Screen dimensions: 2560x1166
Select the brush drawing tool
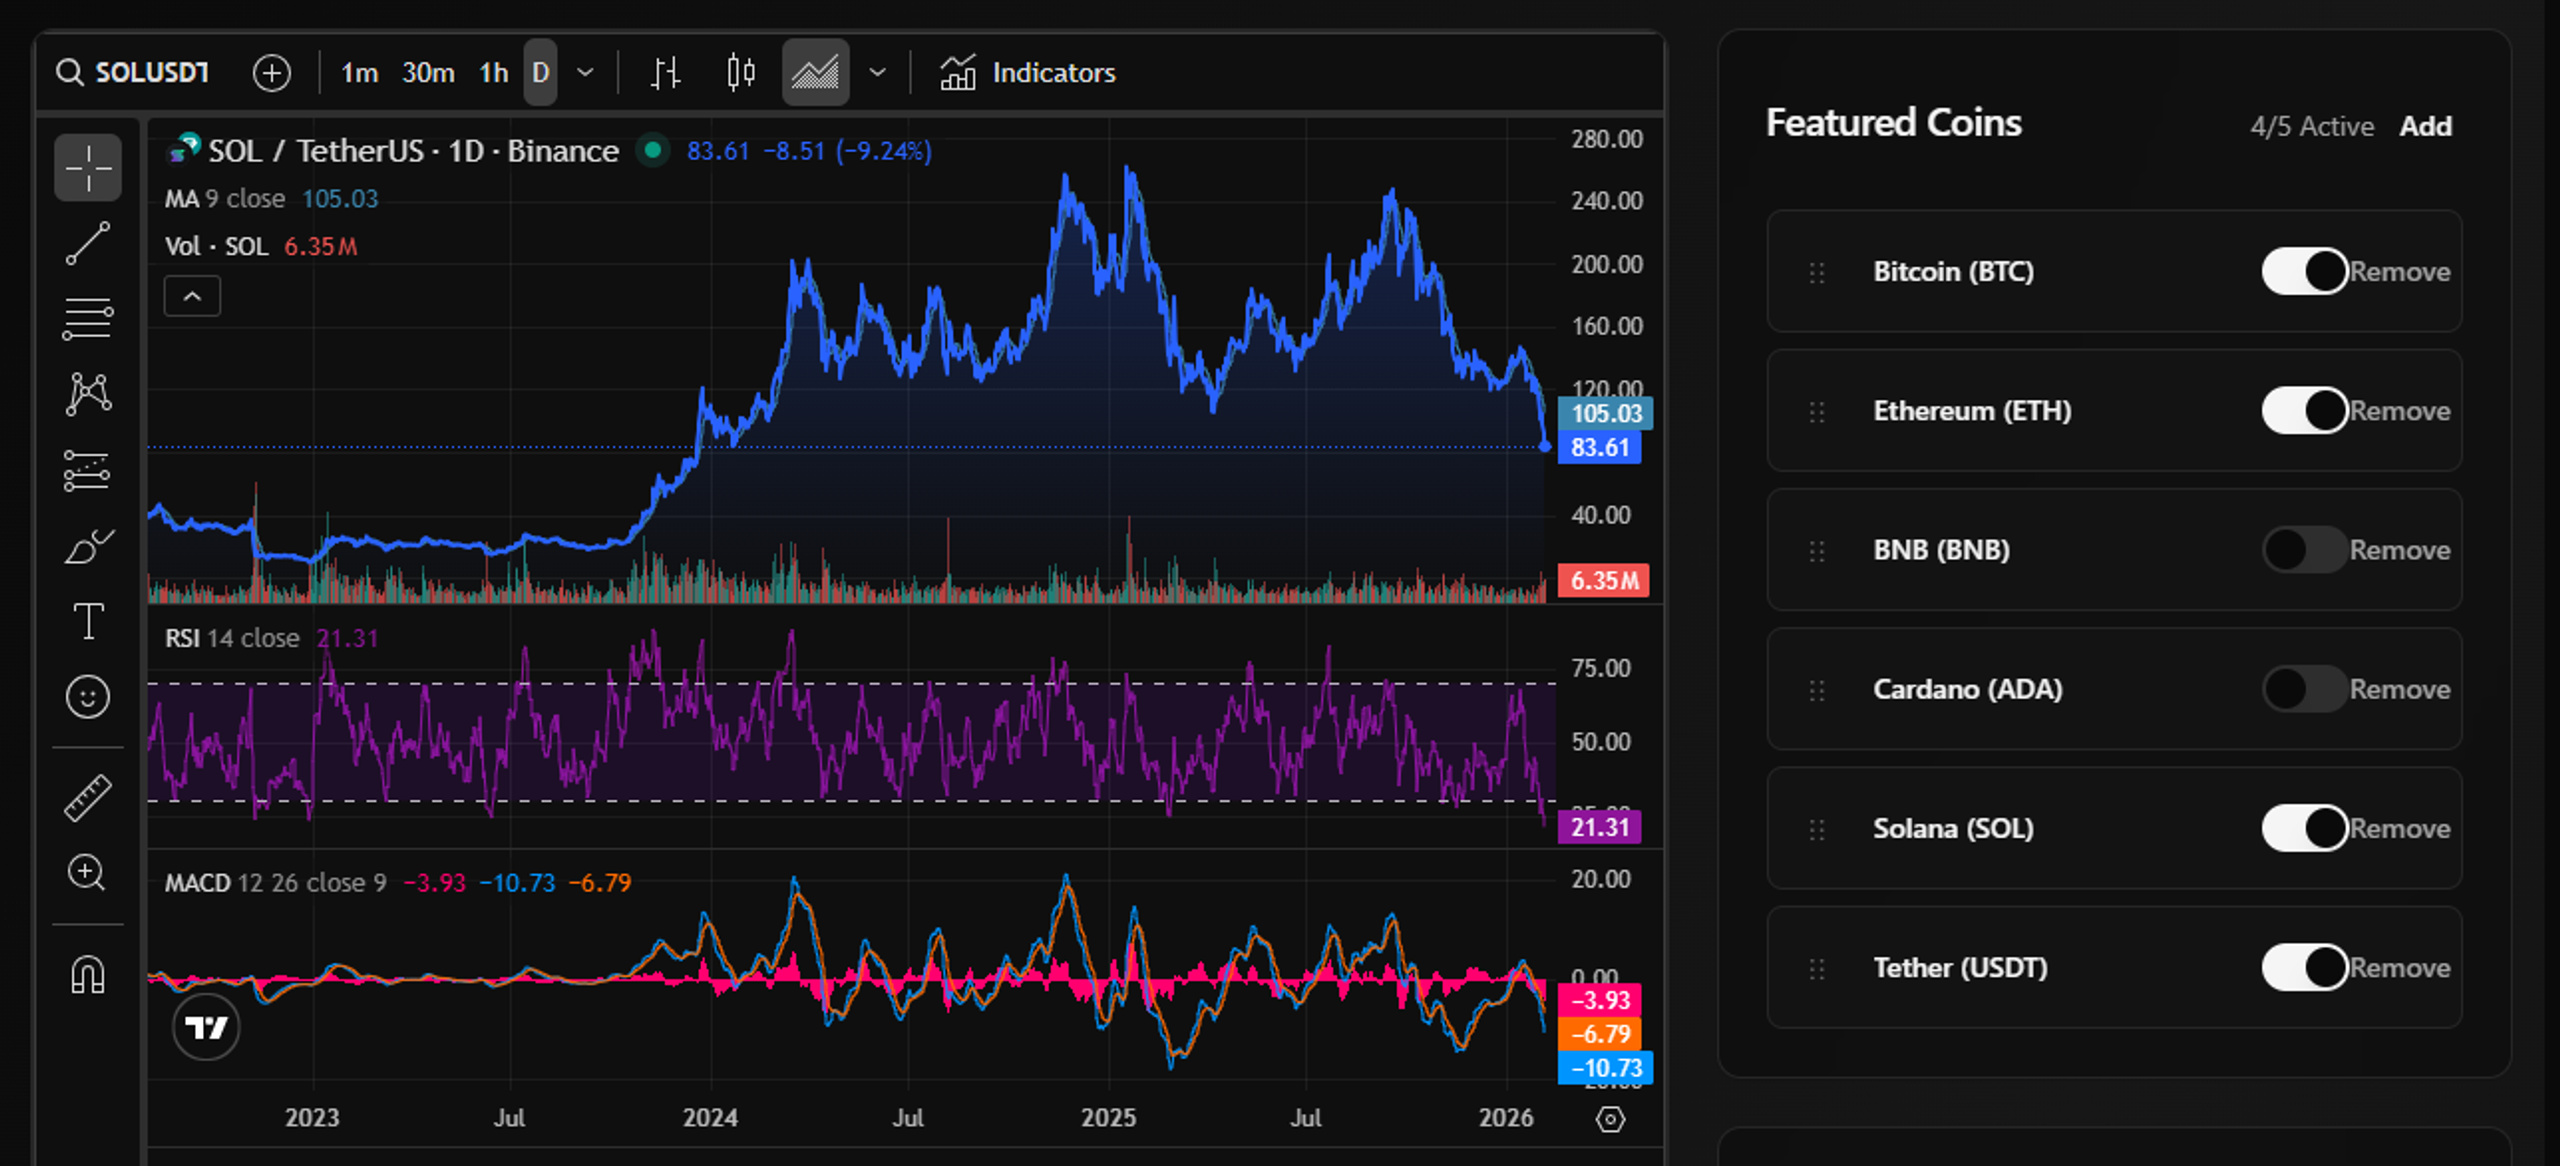[88, 546]
